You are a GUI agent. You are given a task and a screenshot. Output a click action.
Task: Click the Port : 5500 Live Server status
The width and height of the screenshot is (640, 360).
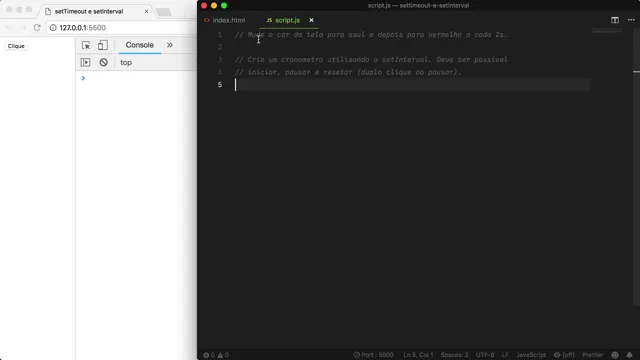(x=373, y=355)
